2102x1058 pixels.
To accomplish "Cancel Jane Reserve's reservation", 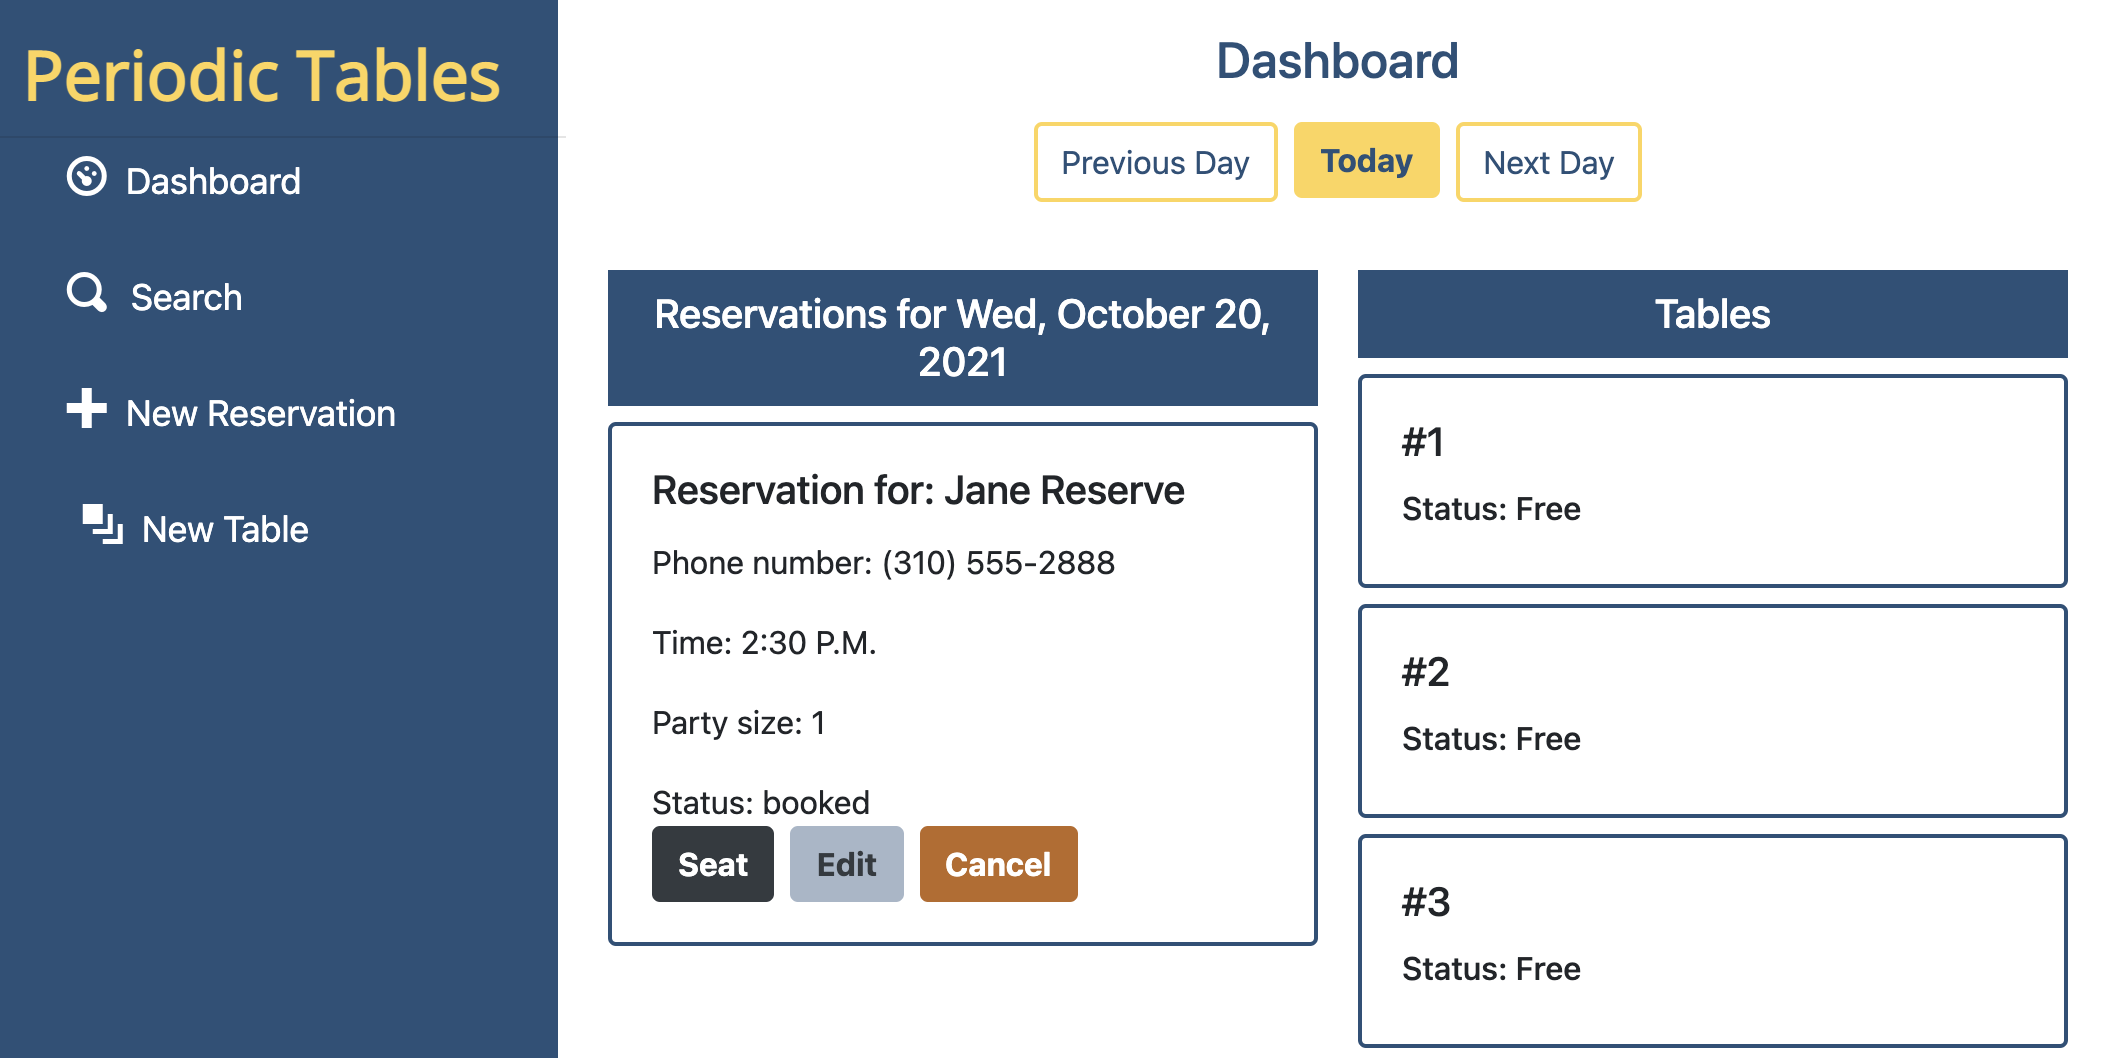I will click(x=997, y=863).
